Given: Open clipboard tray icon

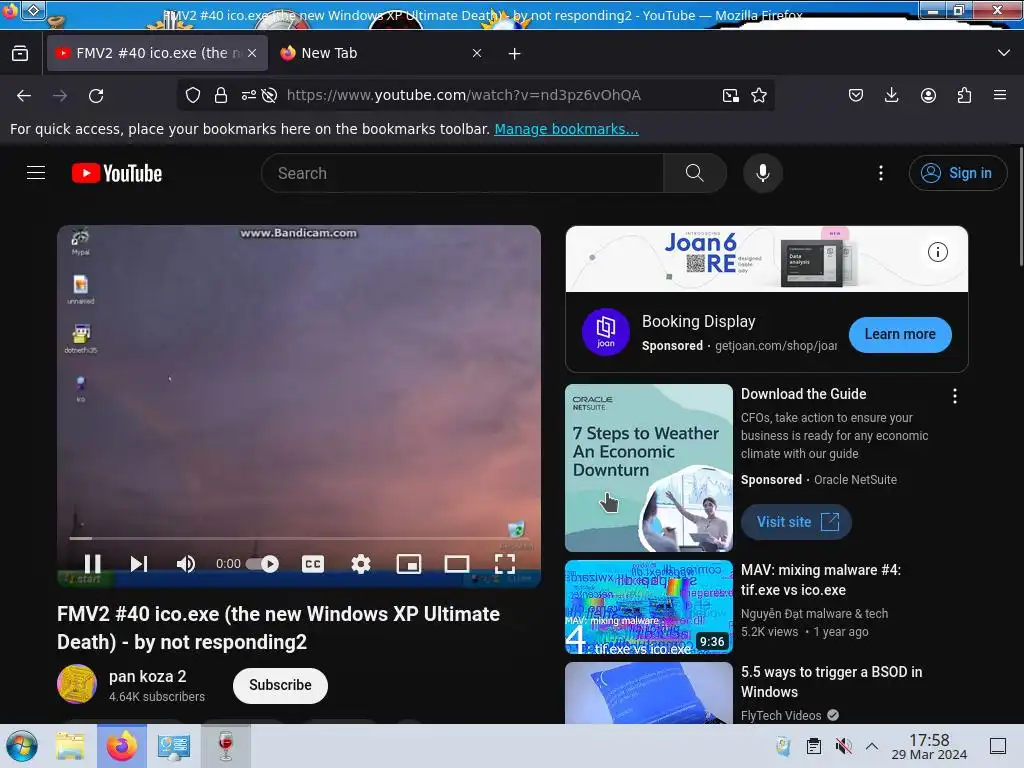Looking at the screenshot, I should tap(814, 746).
